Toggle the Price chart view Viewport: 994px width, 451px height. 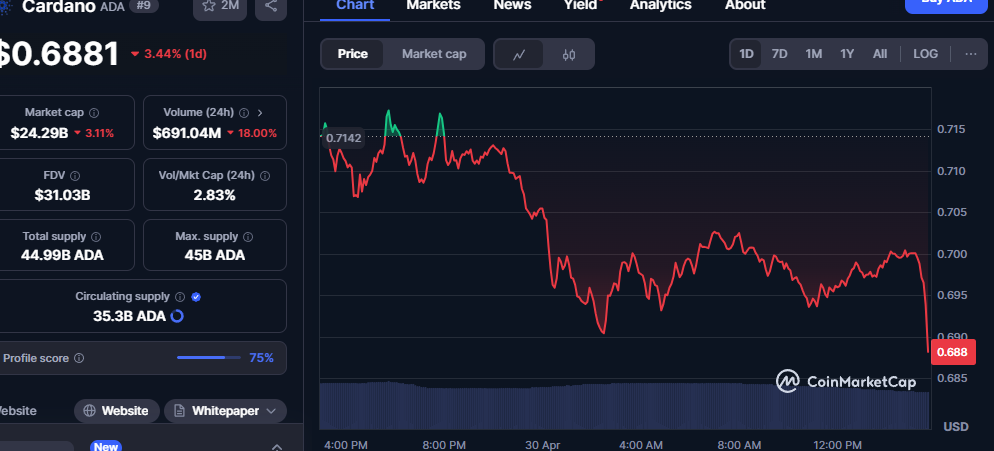tap(352, 54)
